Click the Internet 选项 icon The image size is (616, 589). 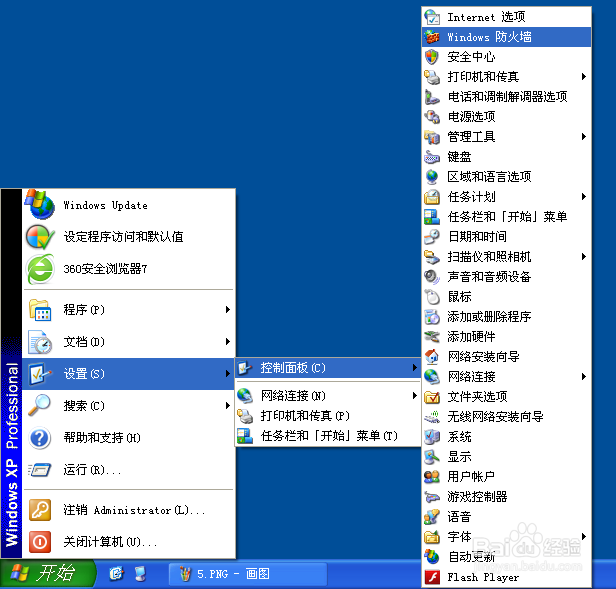pyautogui.click(x=432, y=17)
